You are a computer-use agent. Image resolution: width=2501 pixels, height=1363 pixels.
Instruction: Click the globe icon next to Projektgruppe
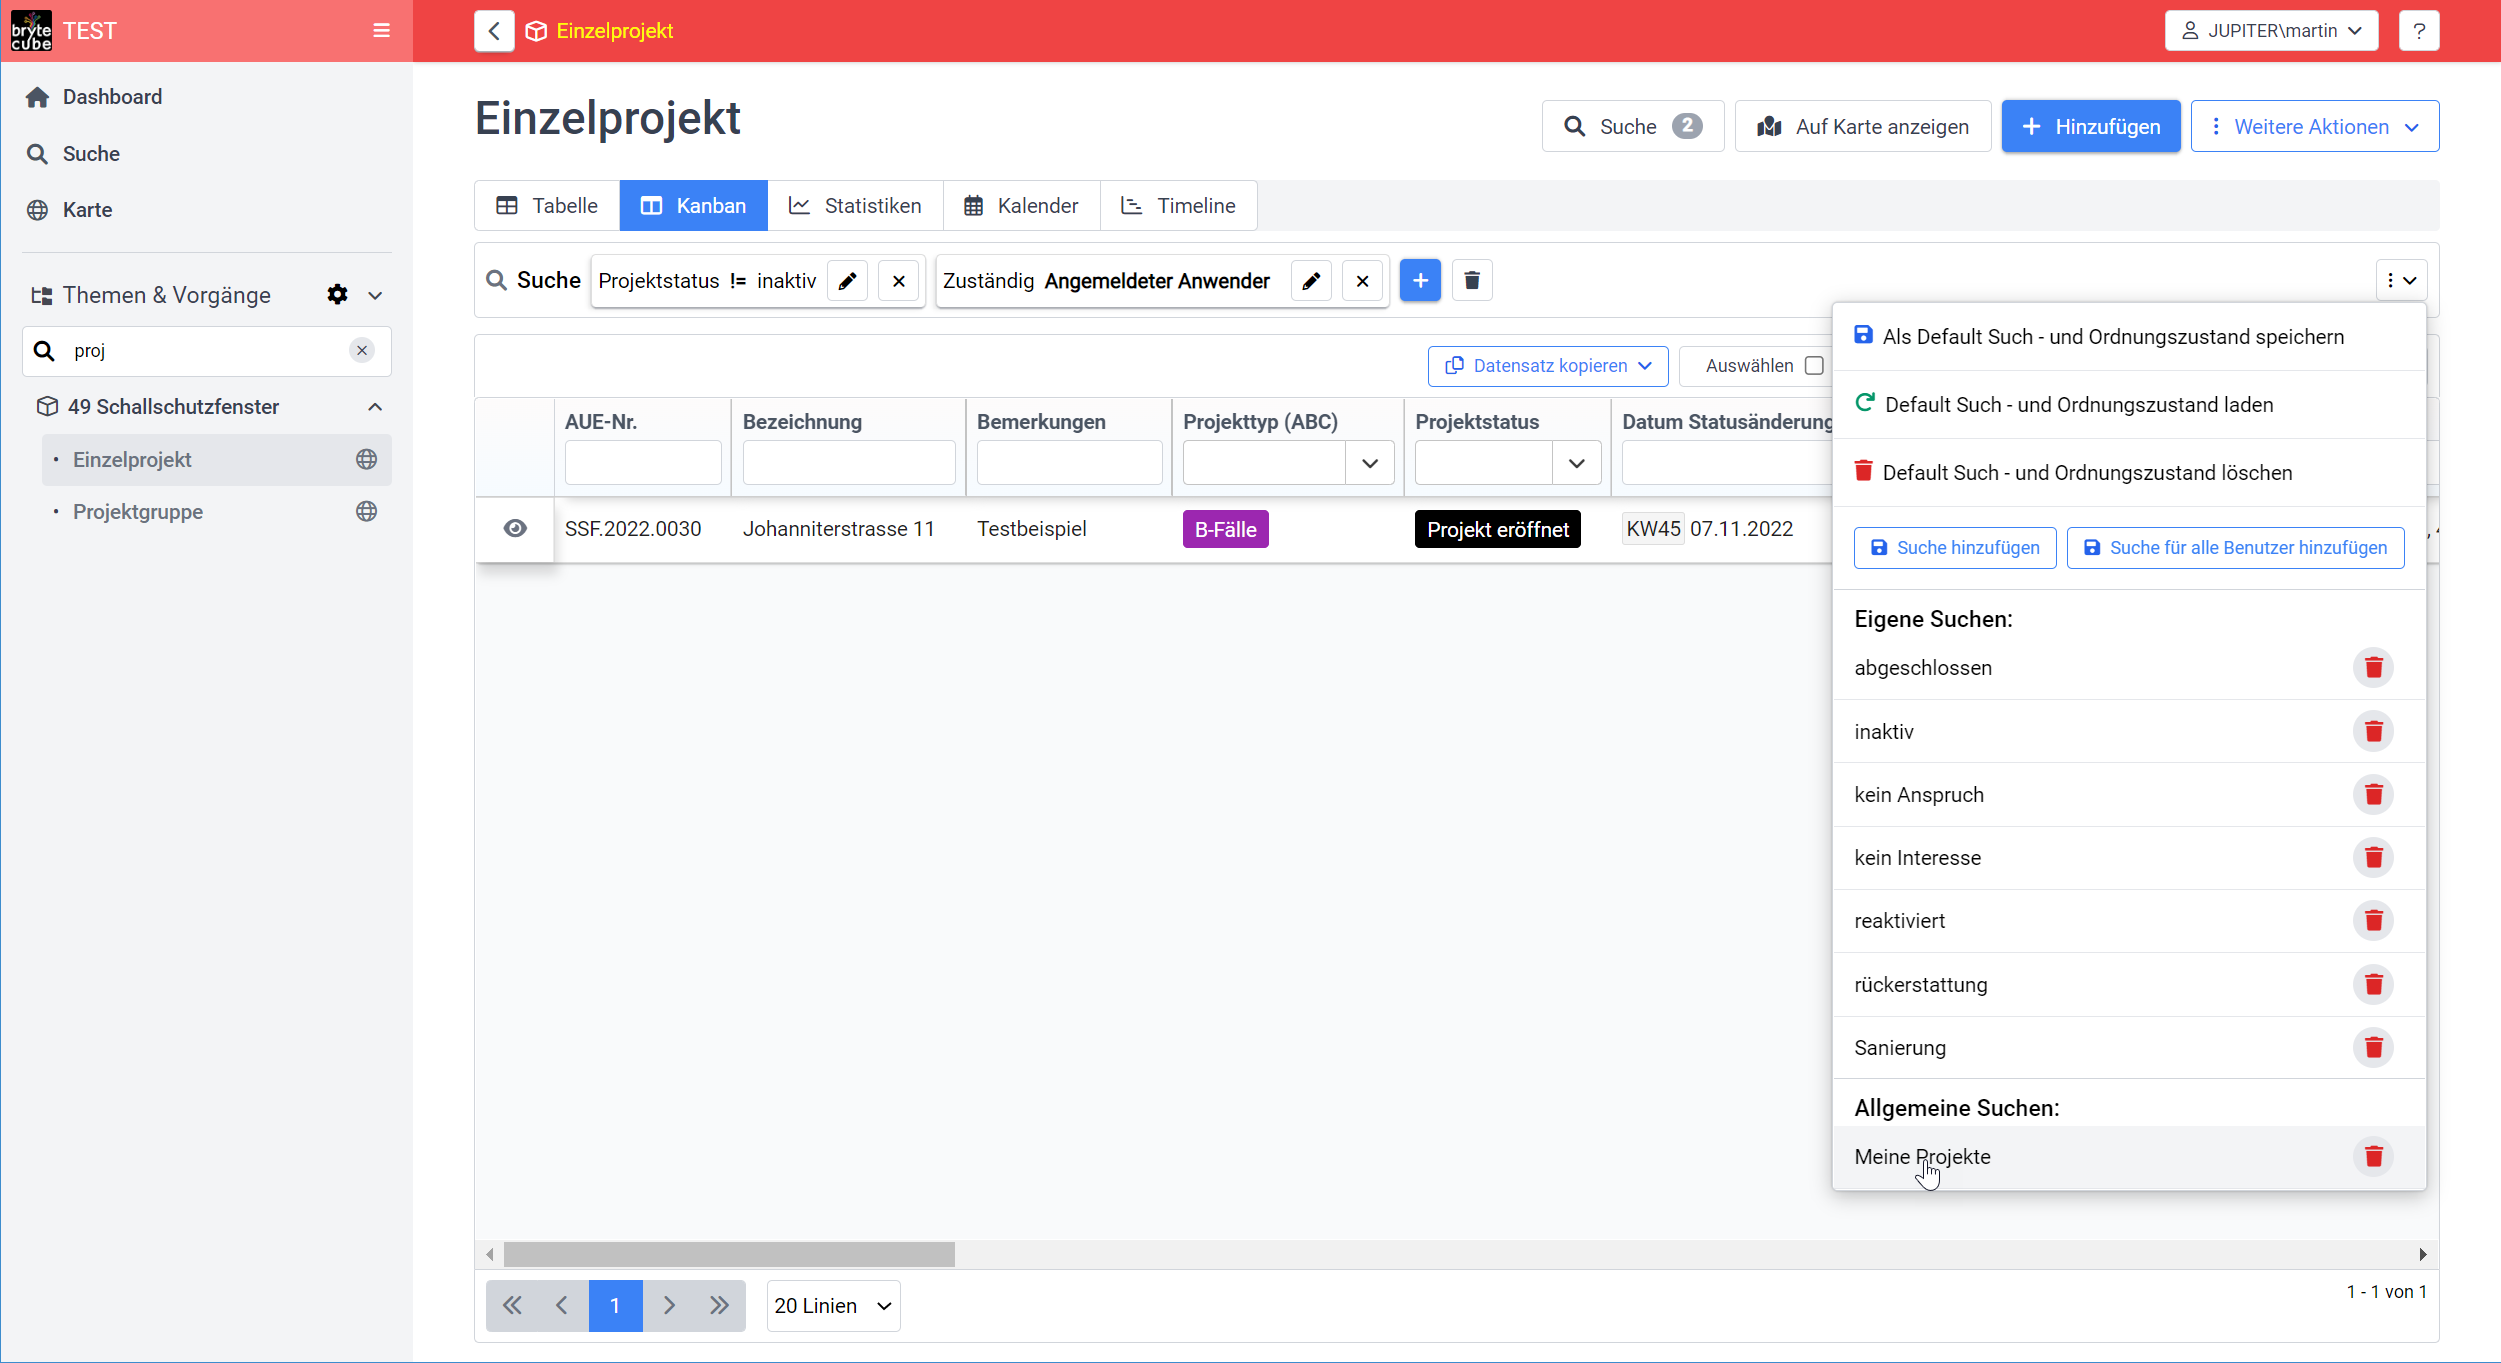tap(367, 511)
